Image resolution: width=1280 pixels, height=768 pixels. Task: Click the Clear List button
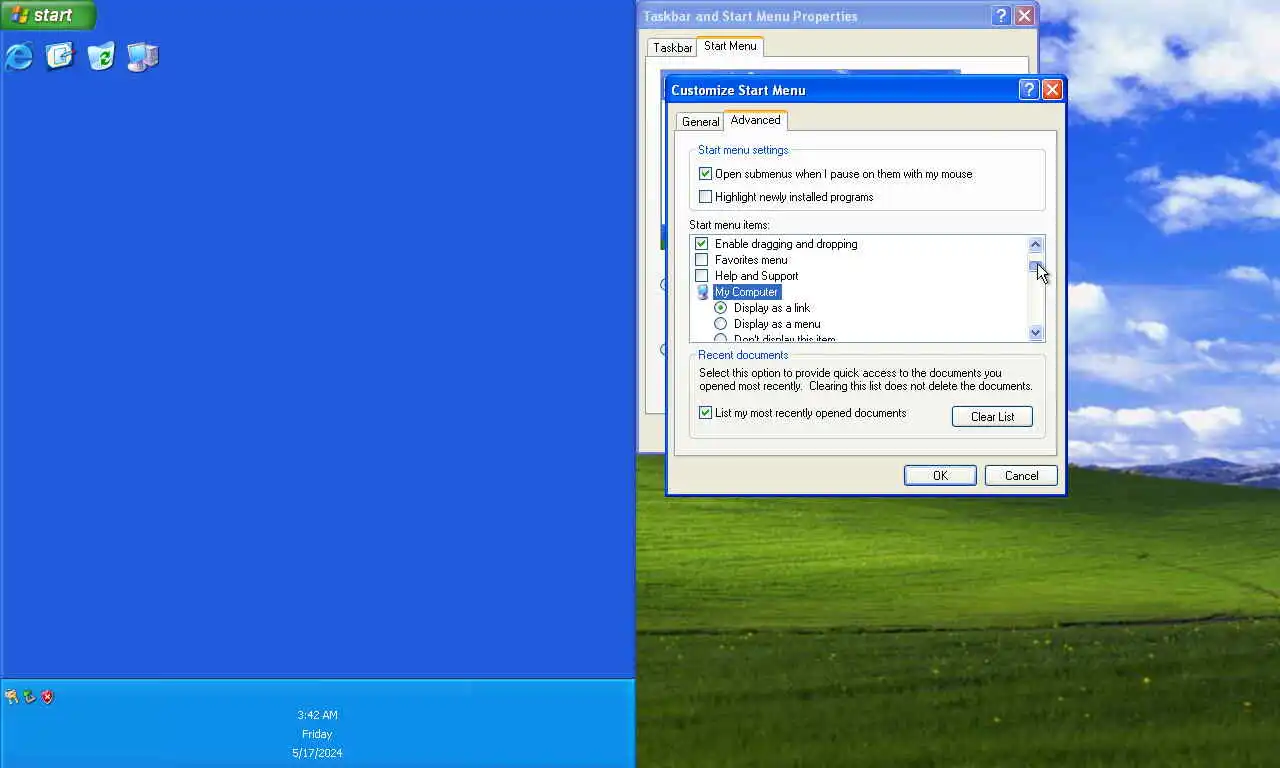[992, 416]
